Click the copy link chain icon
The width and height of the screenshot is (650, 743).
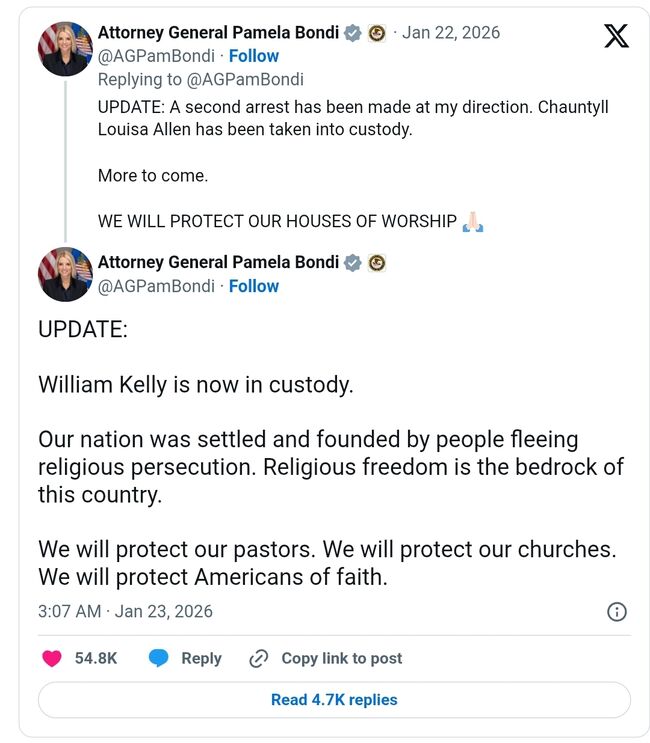pos(259,658)
